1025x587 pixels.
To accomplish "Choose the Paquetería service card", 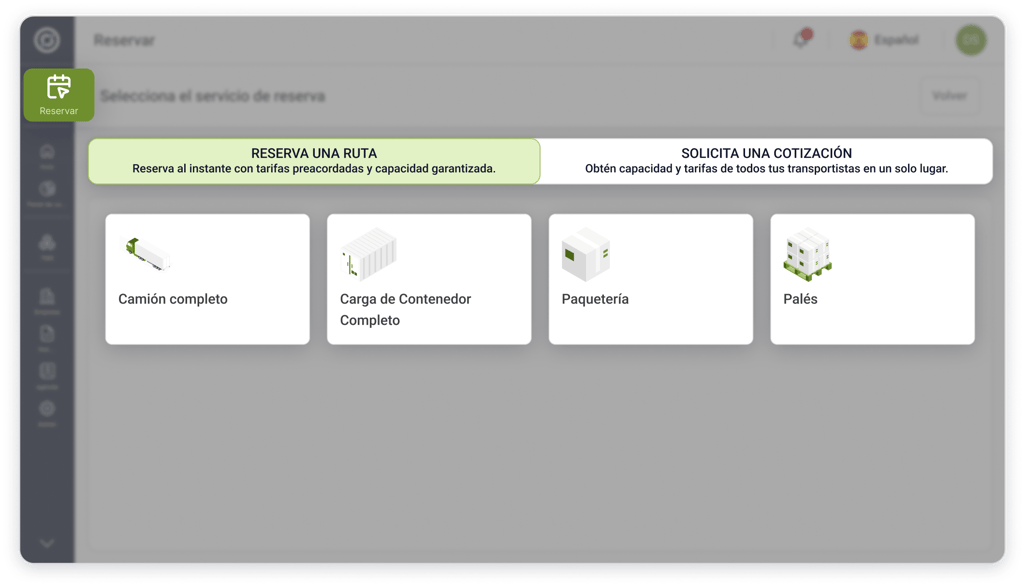I will click(651, 279).
